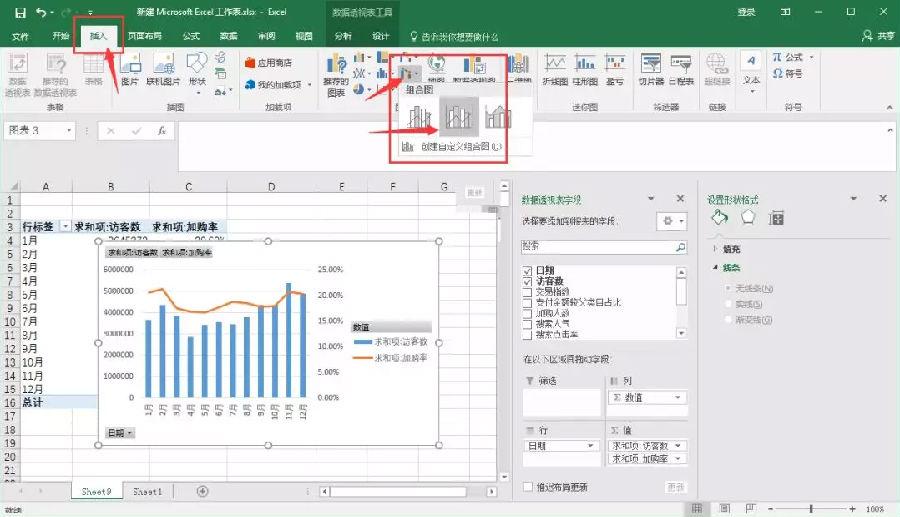Check the 搜索人气 field checkbox
The image size is (900, 517).
[527, 324]
